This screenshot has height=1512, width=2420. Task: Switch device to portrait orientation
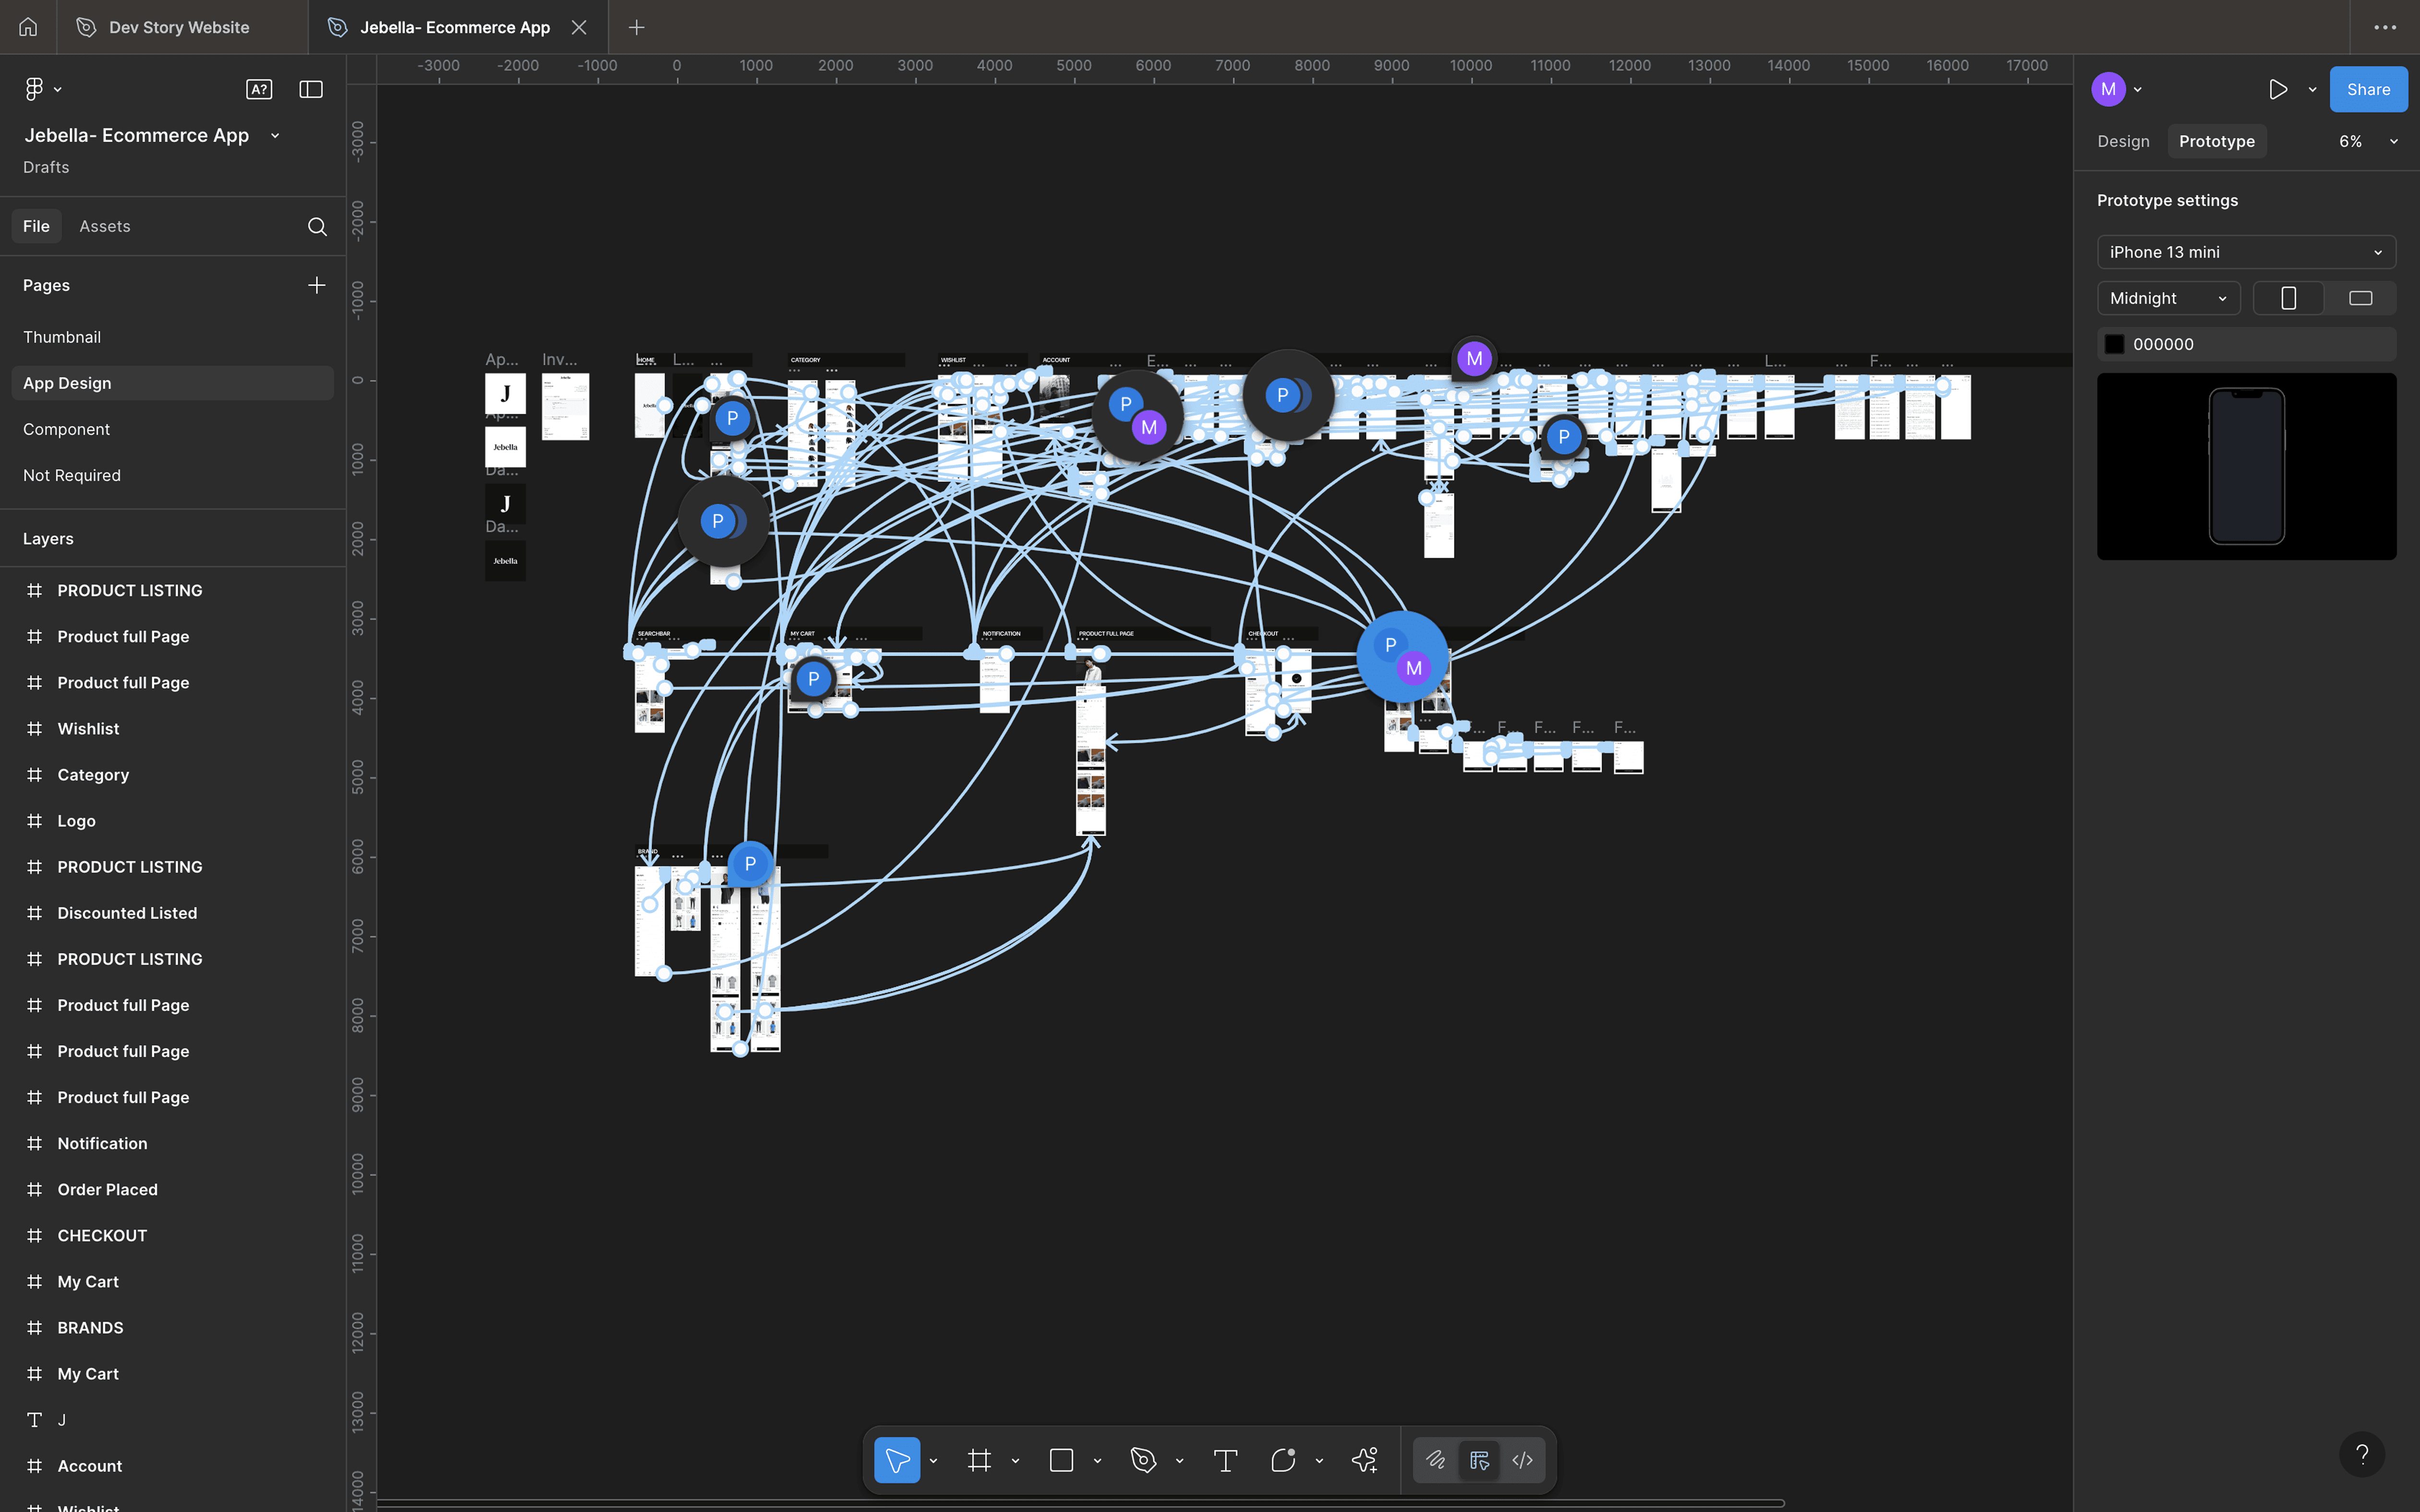coord(2288,298)
